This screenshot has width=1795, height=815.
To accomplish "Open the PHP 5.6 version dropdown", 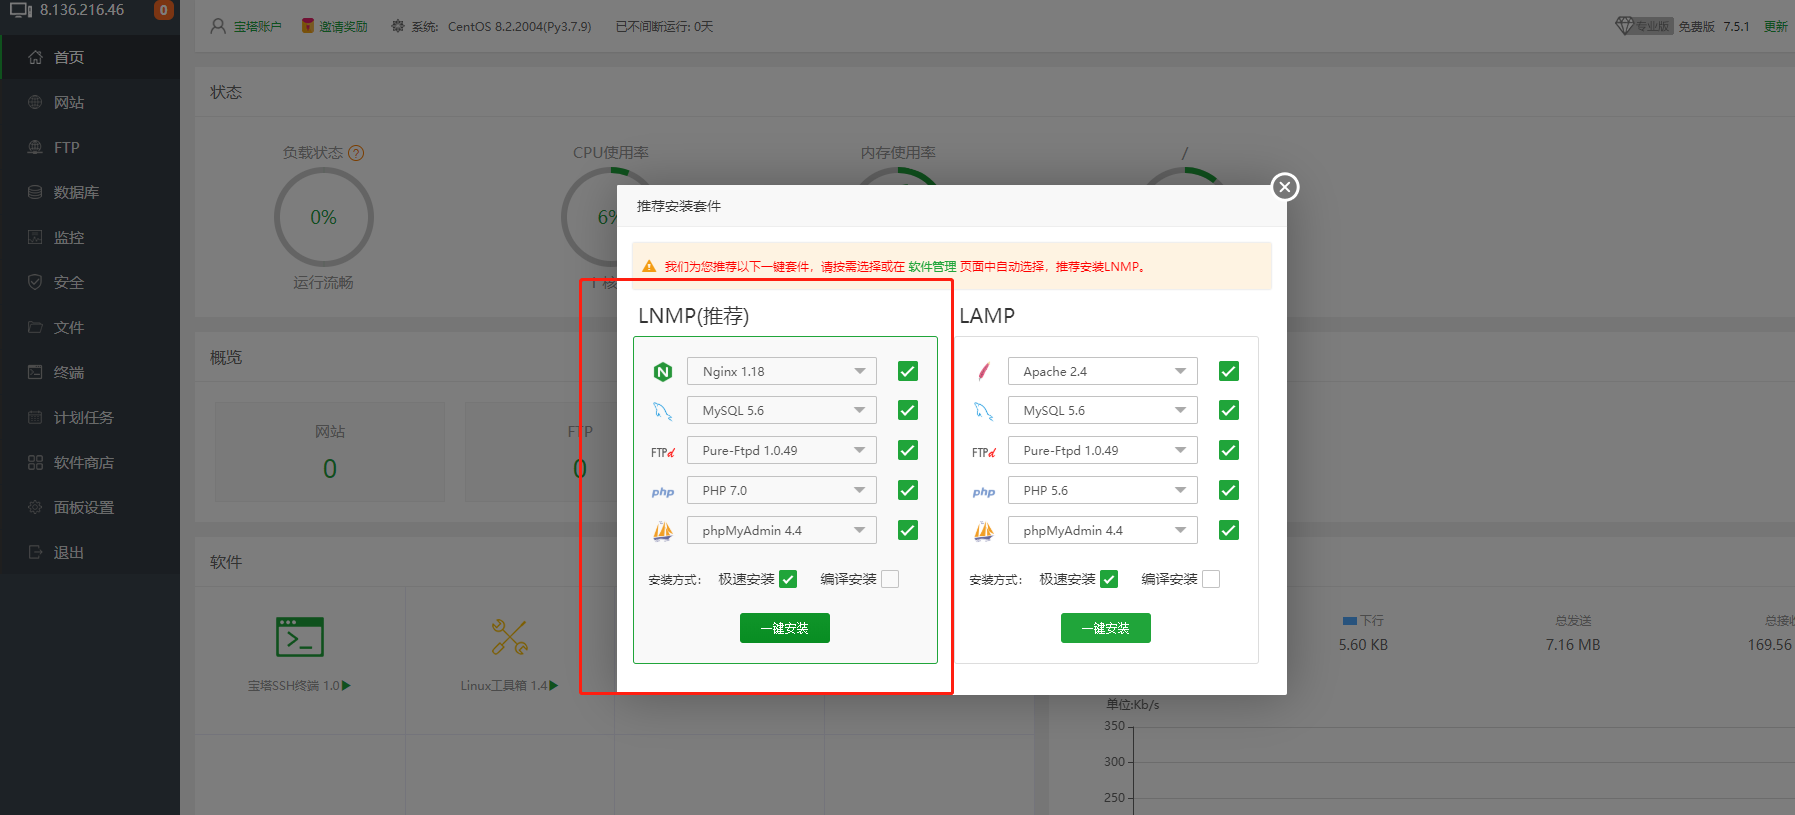I will (1103, 490).
